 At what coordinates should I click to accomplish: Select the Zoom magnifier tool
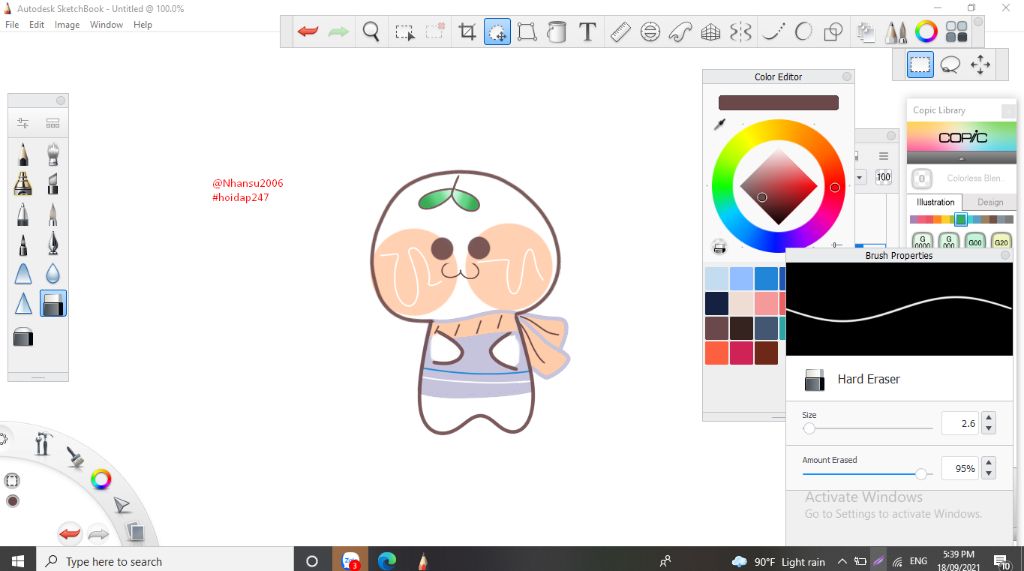[371, 31]
